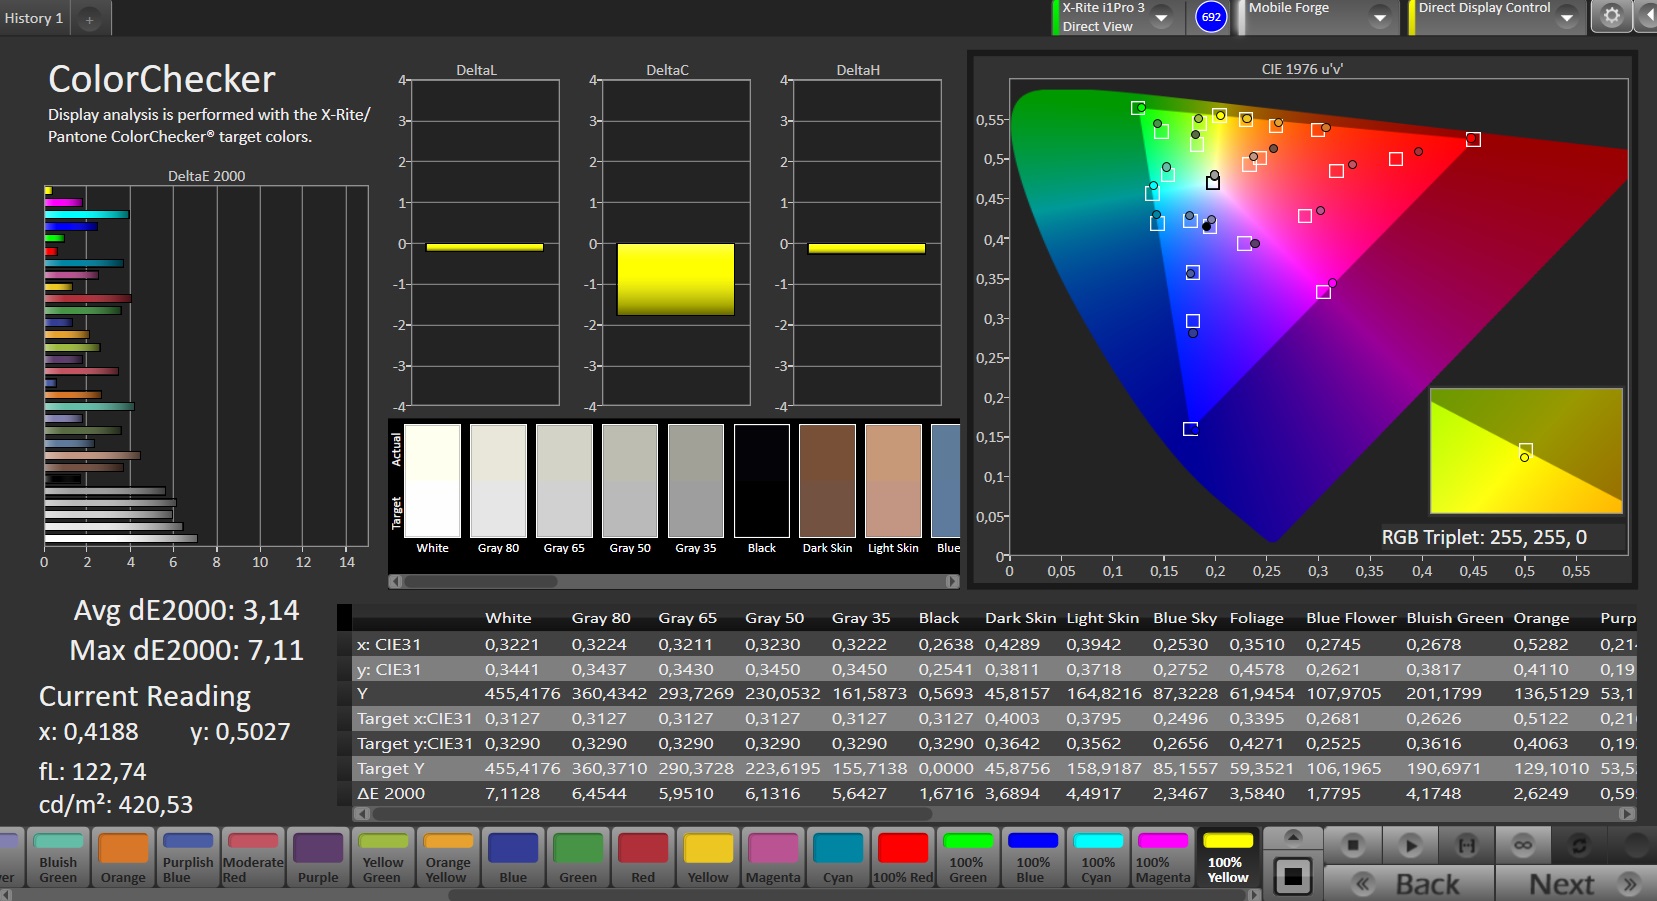This screenshot has height=901, width=1657.
Task: Open the X-Rite i1Pro 3 meter dropdown
Action: 1162,17
